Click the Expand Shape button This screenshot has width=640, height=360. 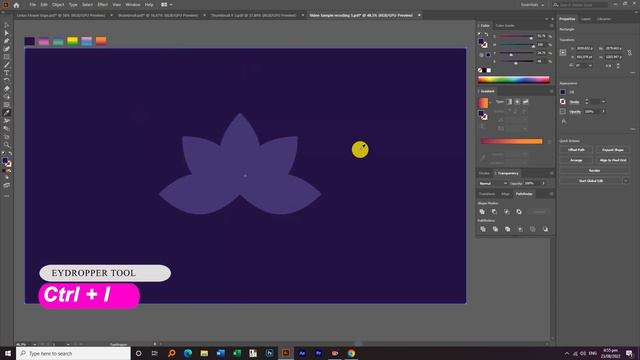(x=613, y=150)
